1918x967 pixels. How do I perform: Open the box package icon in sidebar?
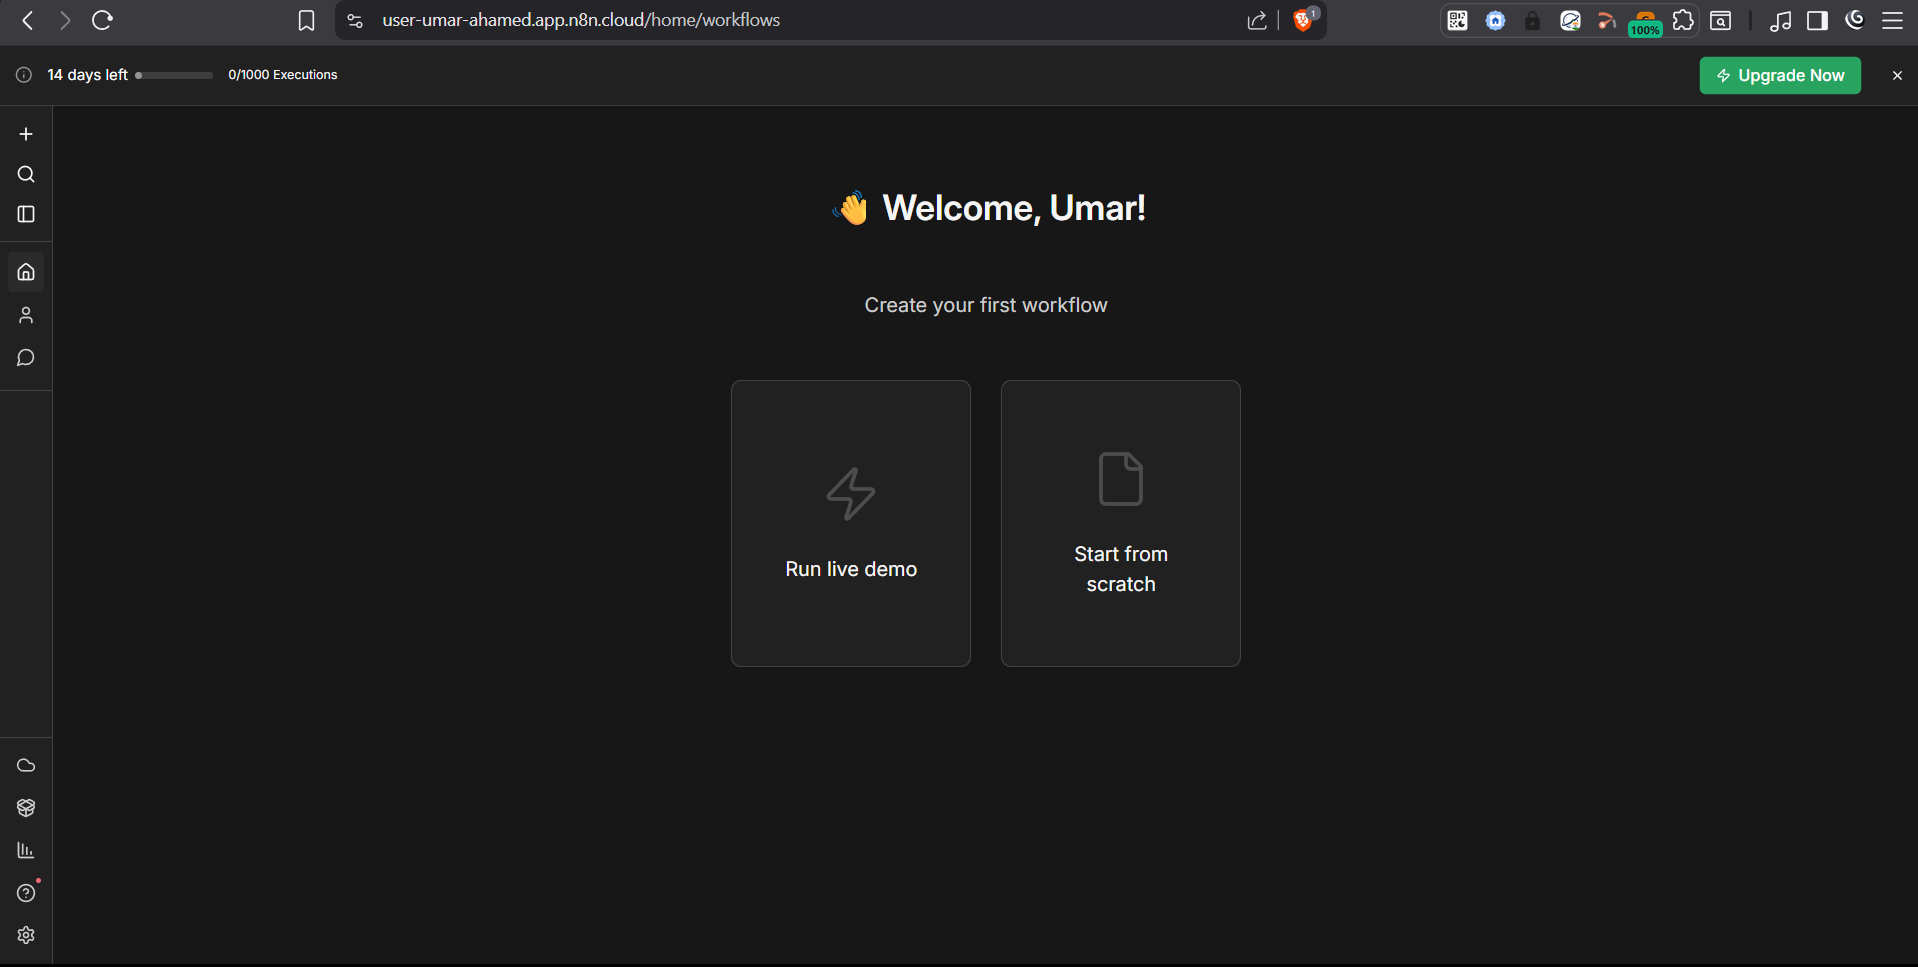coord(26,808)
